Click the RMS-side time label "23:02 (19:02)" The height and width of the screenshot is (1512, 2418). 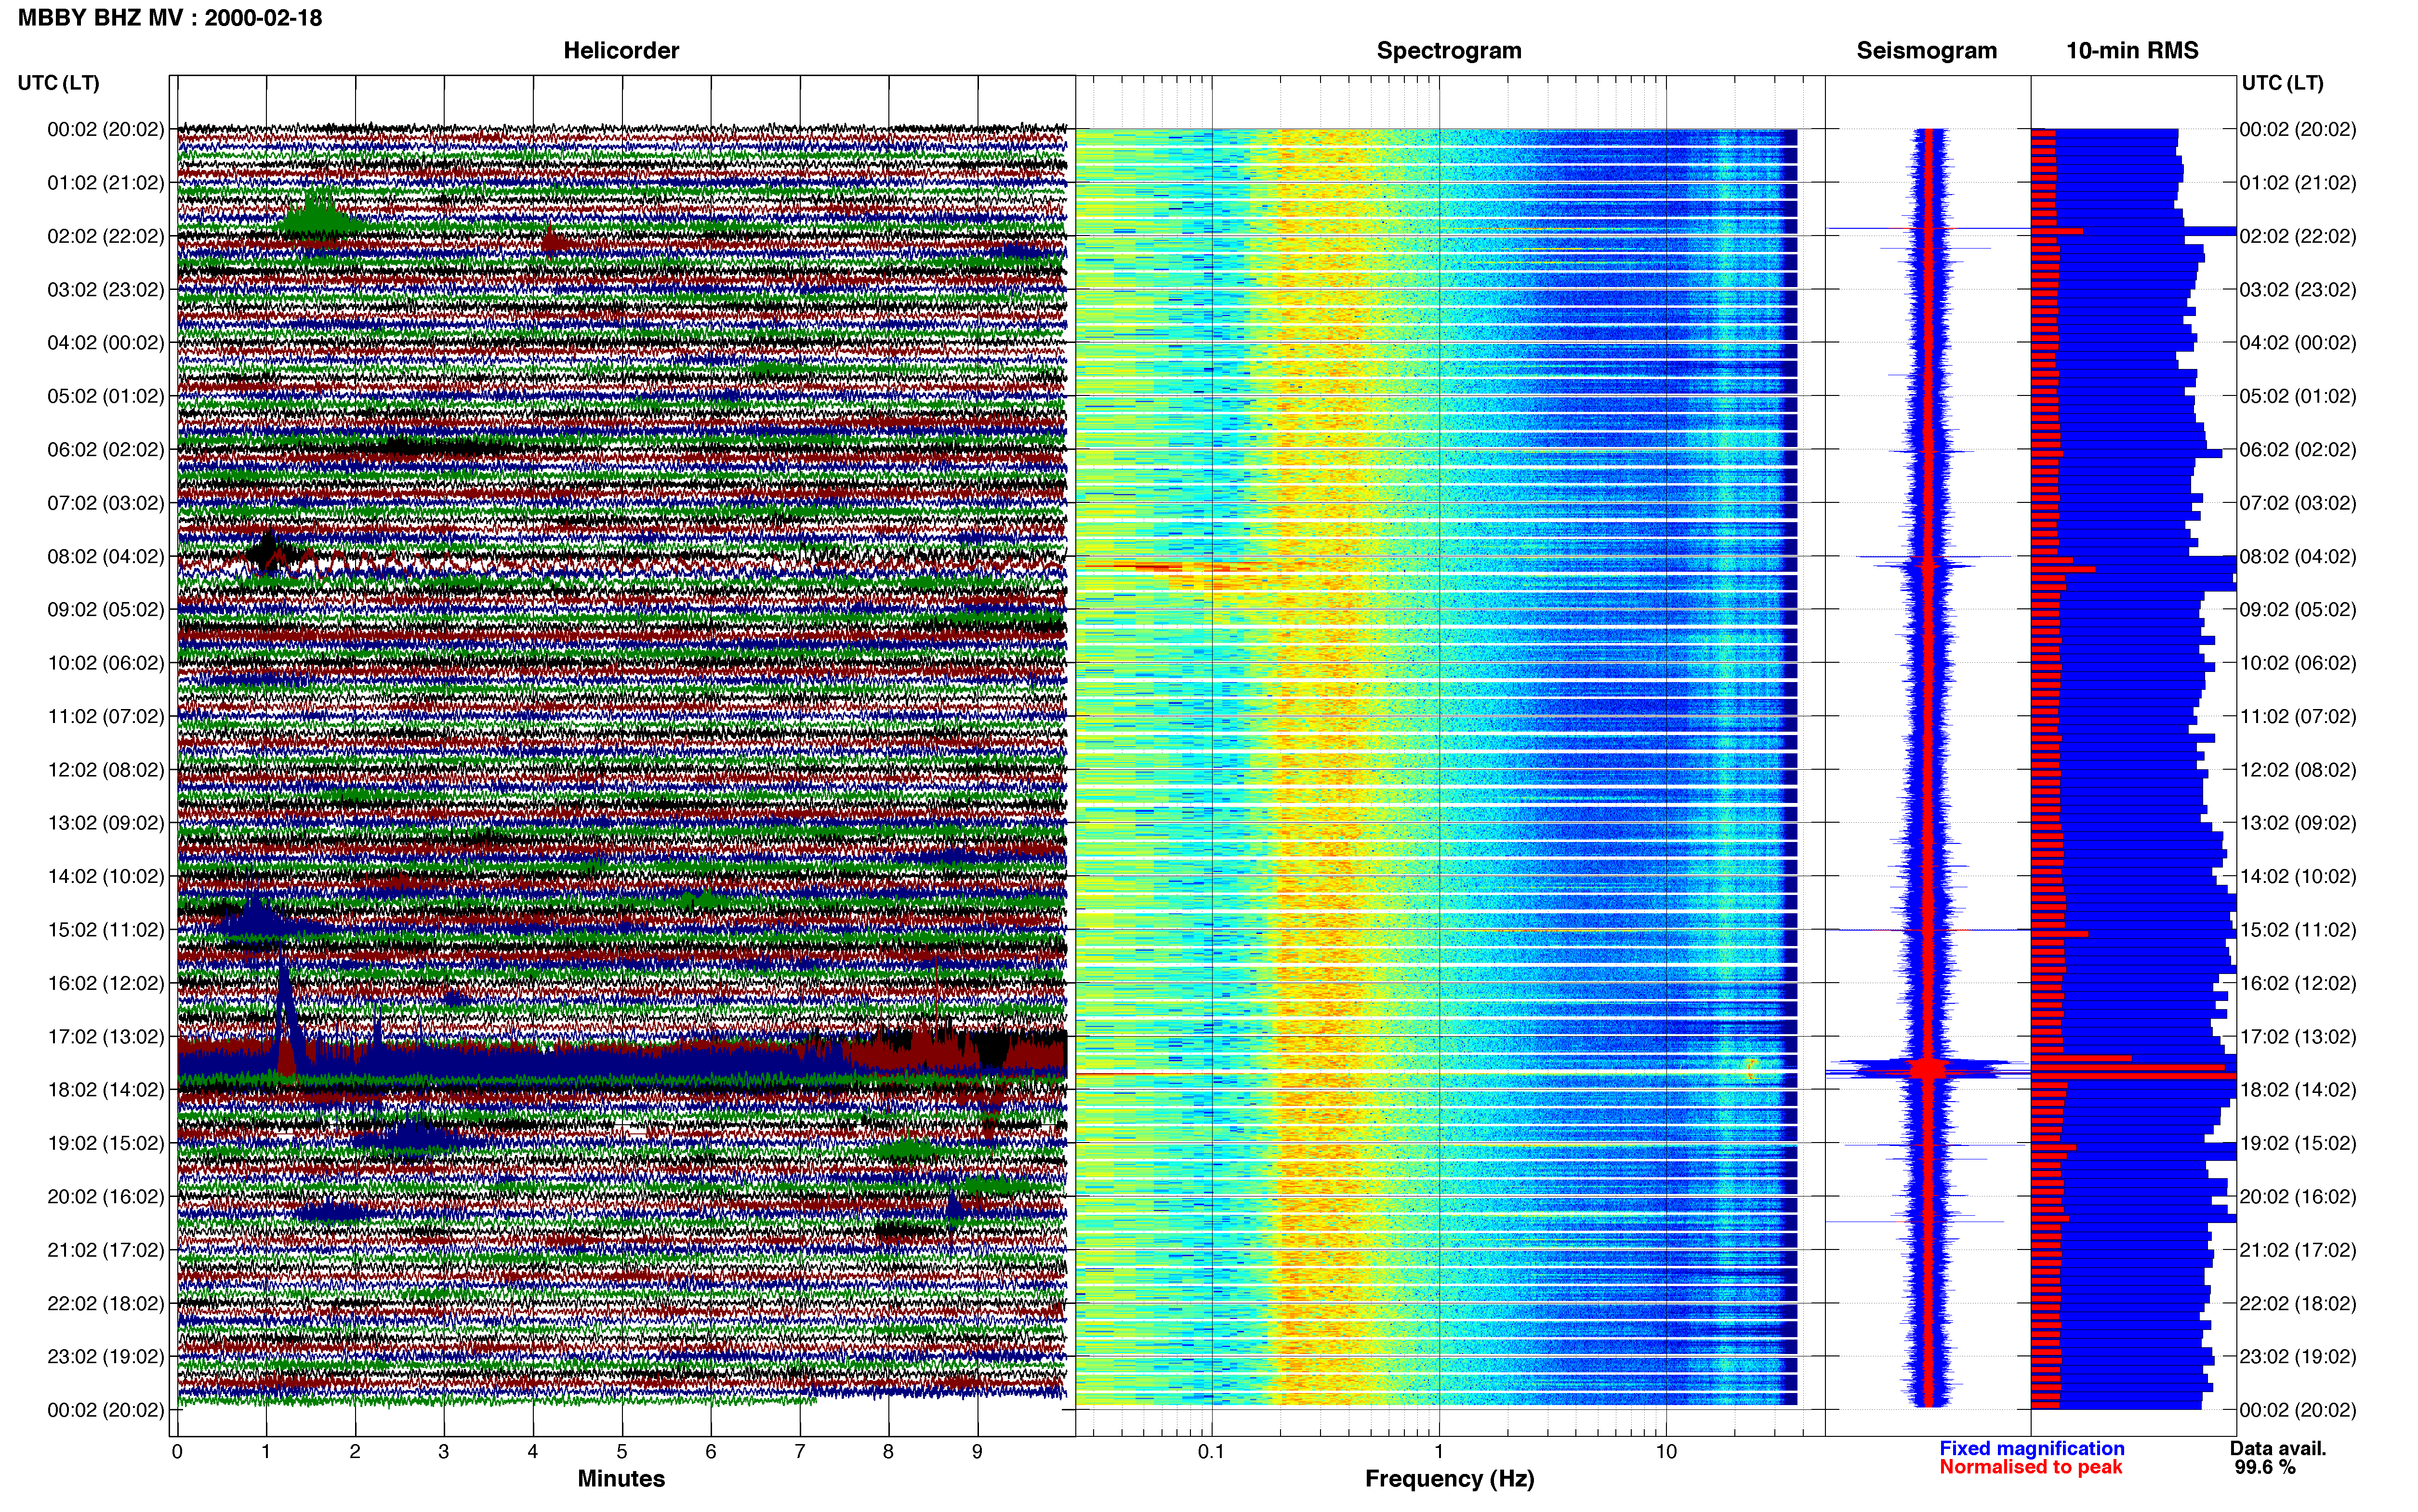pos(2298,1357)
